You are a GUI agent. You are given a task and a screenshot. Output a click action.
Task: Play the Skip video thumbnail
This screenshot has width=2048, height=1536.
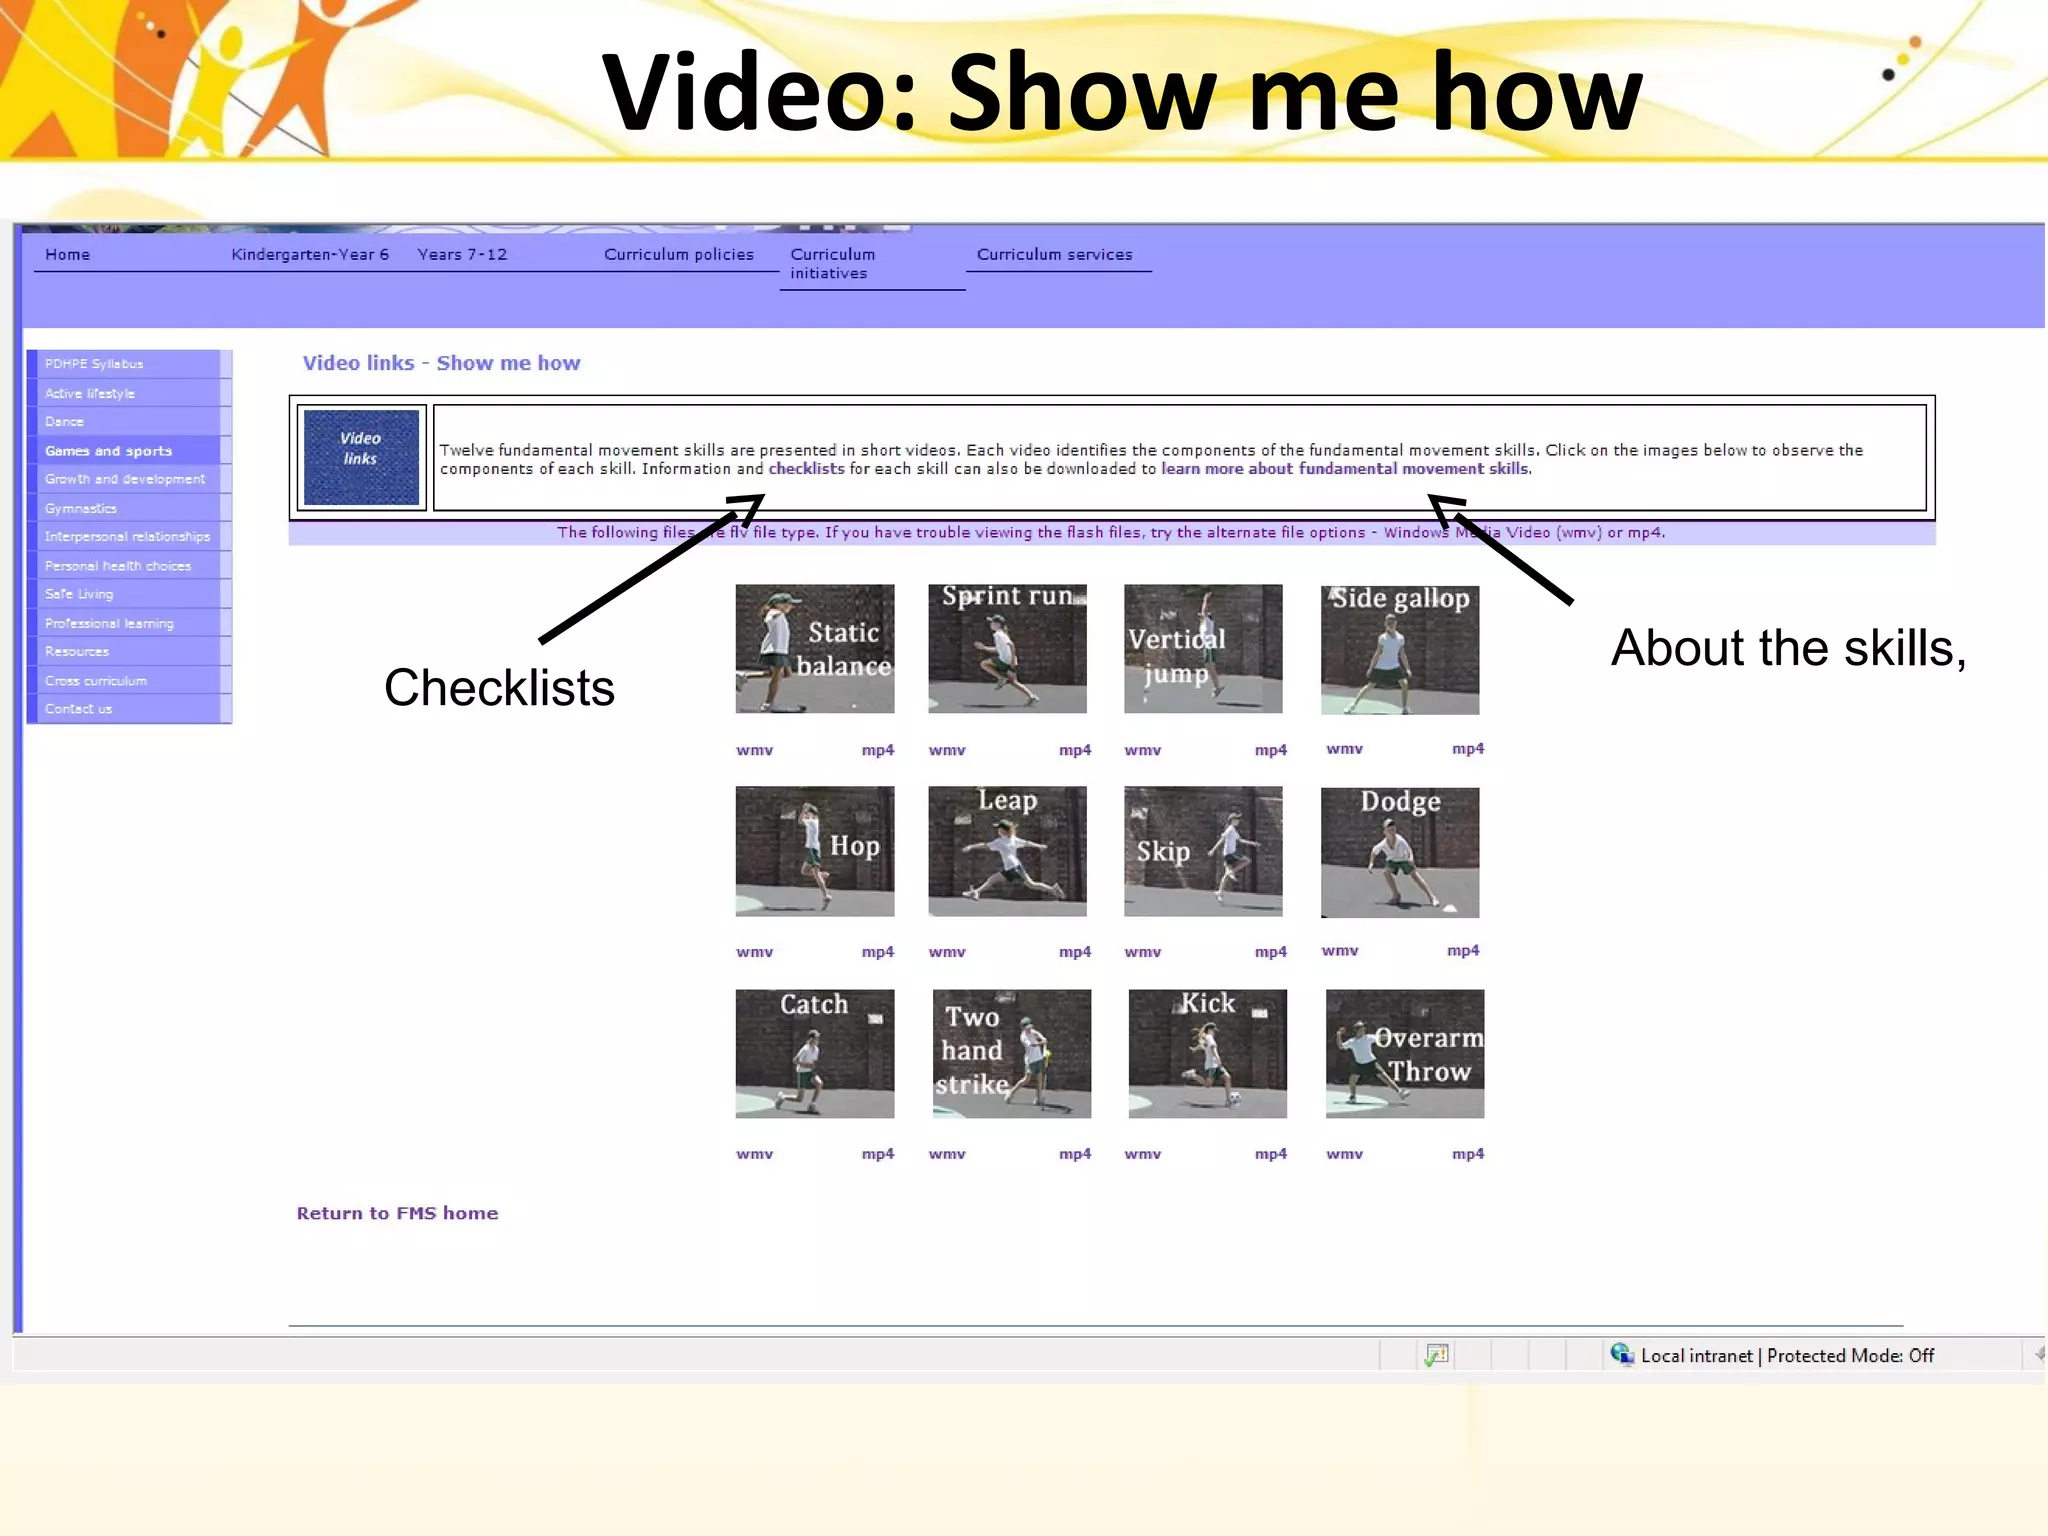[x=1203, y=851]
